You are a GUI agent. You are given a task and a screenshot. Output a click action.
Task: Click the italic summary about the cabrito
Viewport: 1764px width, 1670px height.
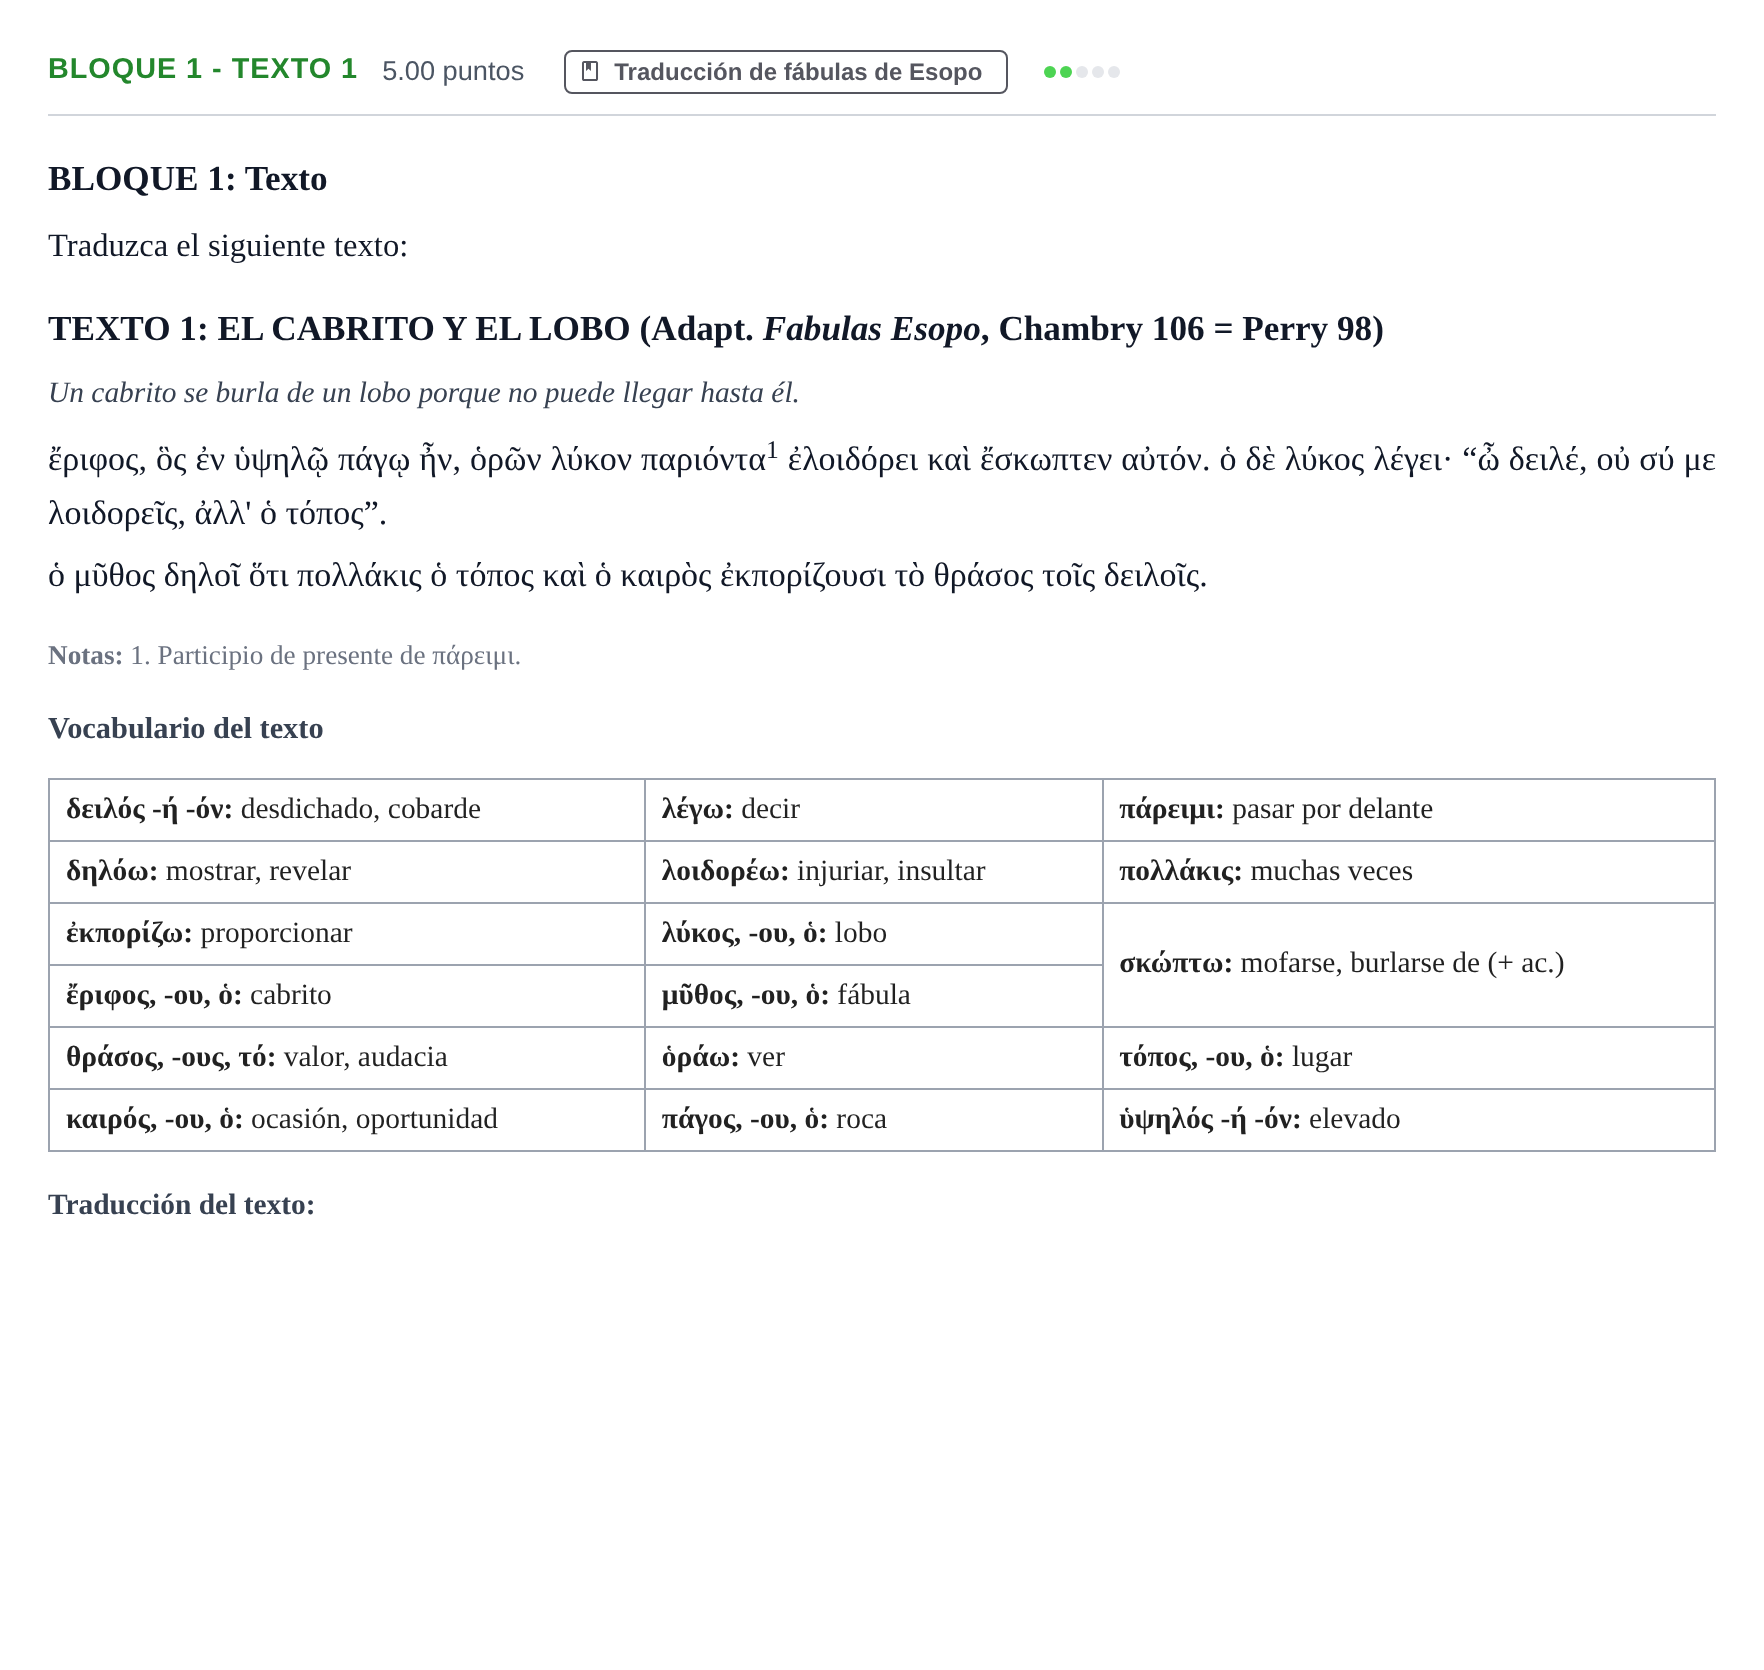point(424,393)
